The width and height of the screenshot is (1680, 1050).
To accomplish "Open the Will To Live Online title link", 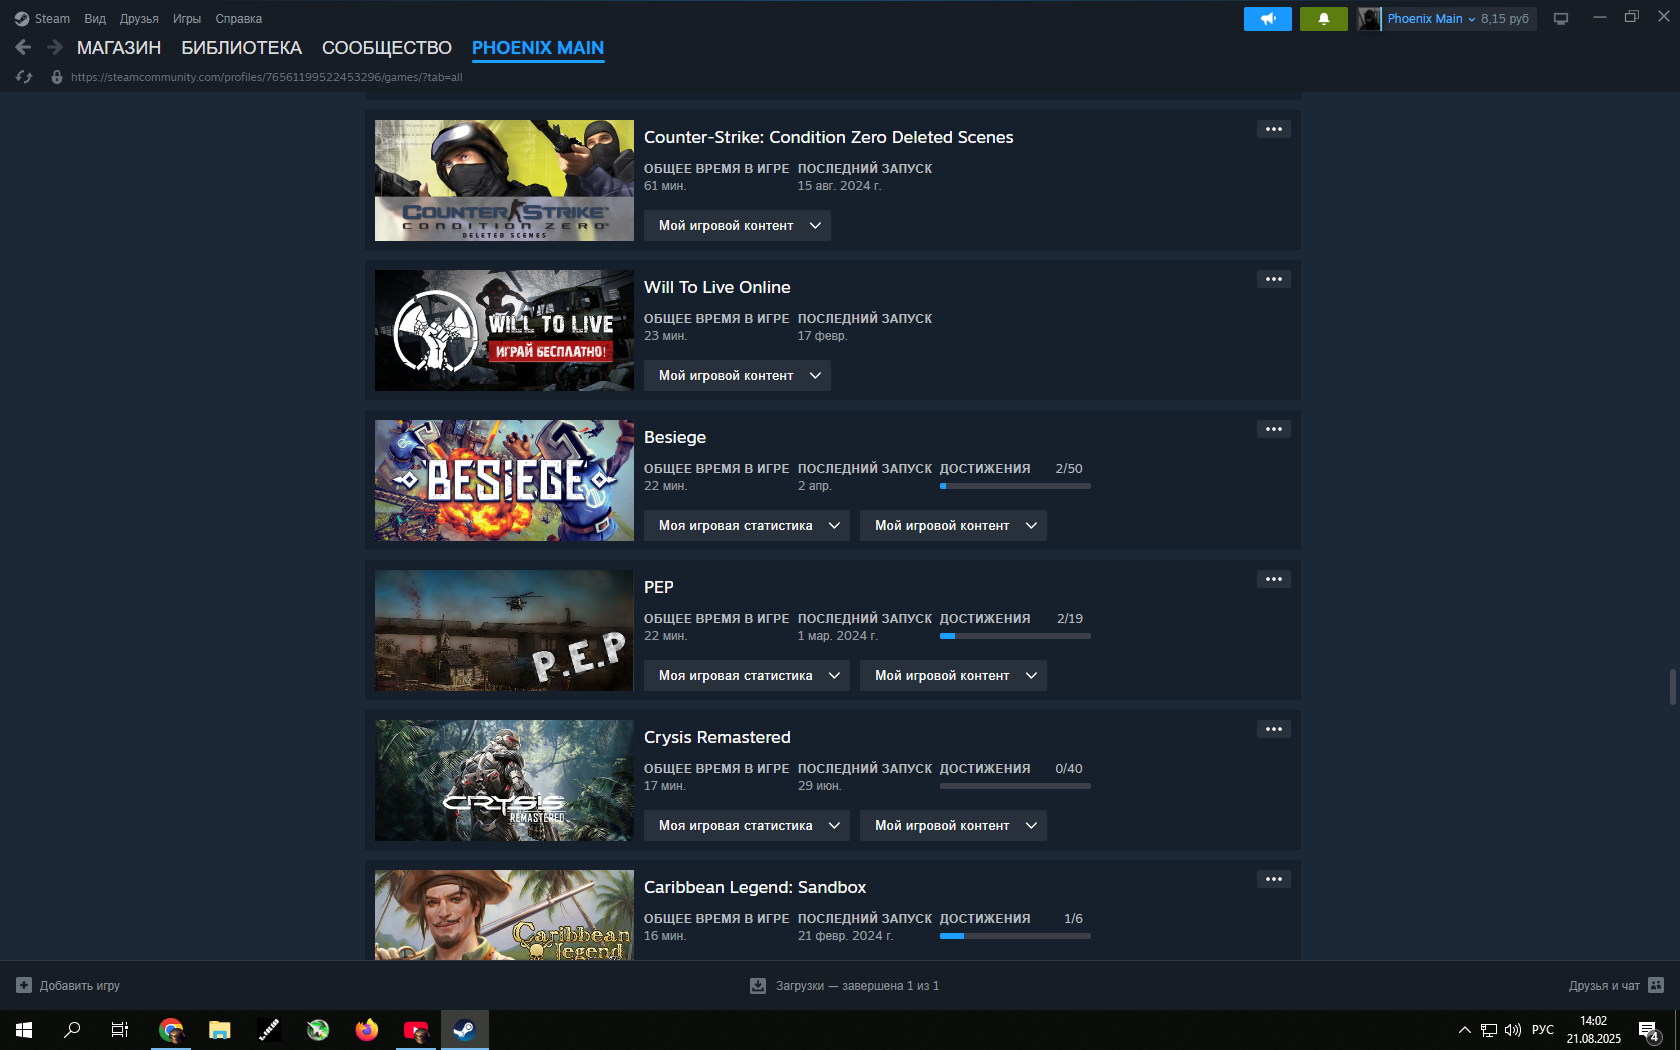I will (717, 287).
